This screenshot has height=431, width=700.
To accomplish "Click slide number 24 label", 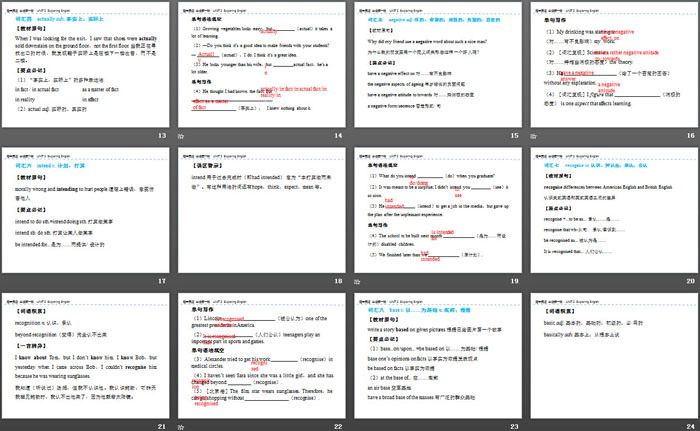I will (691, 427).
